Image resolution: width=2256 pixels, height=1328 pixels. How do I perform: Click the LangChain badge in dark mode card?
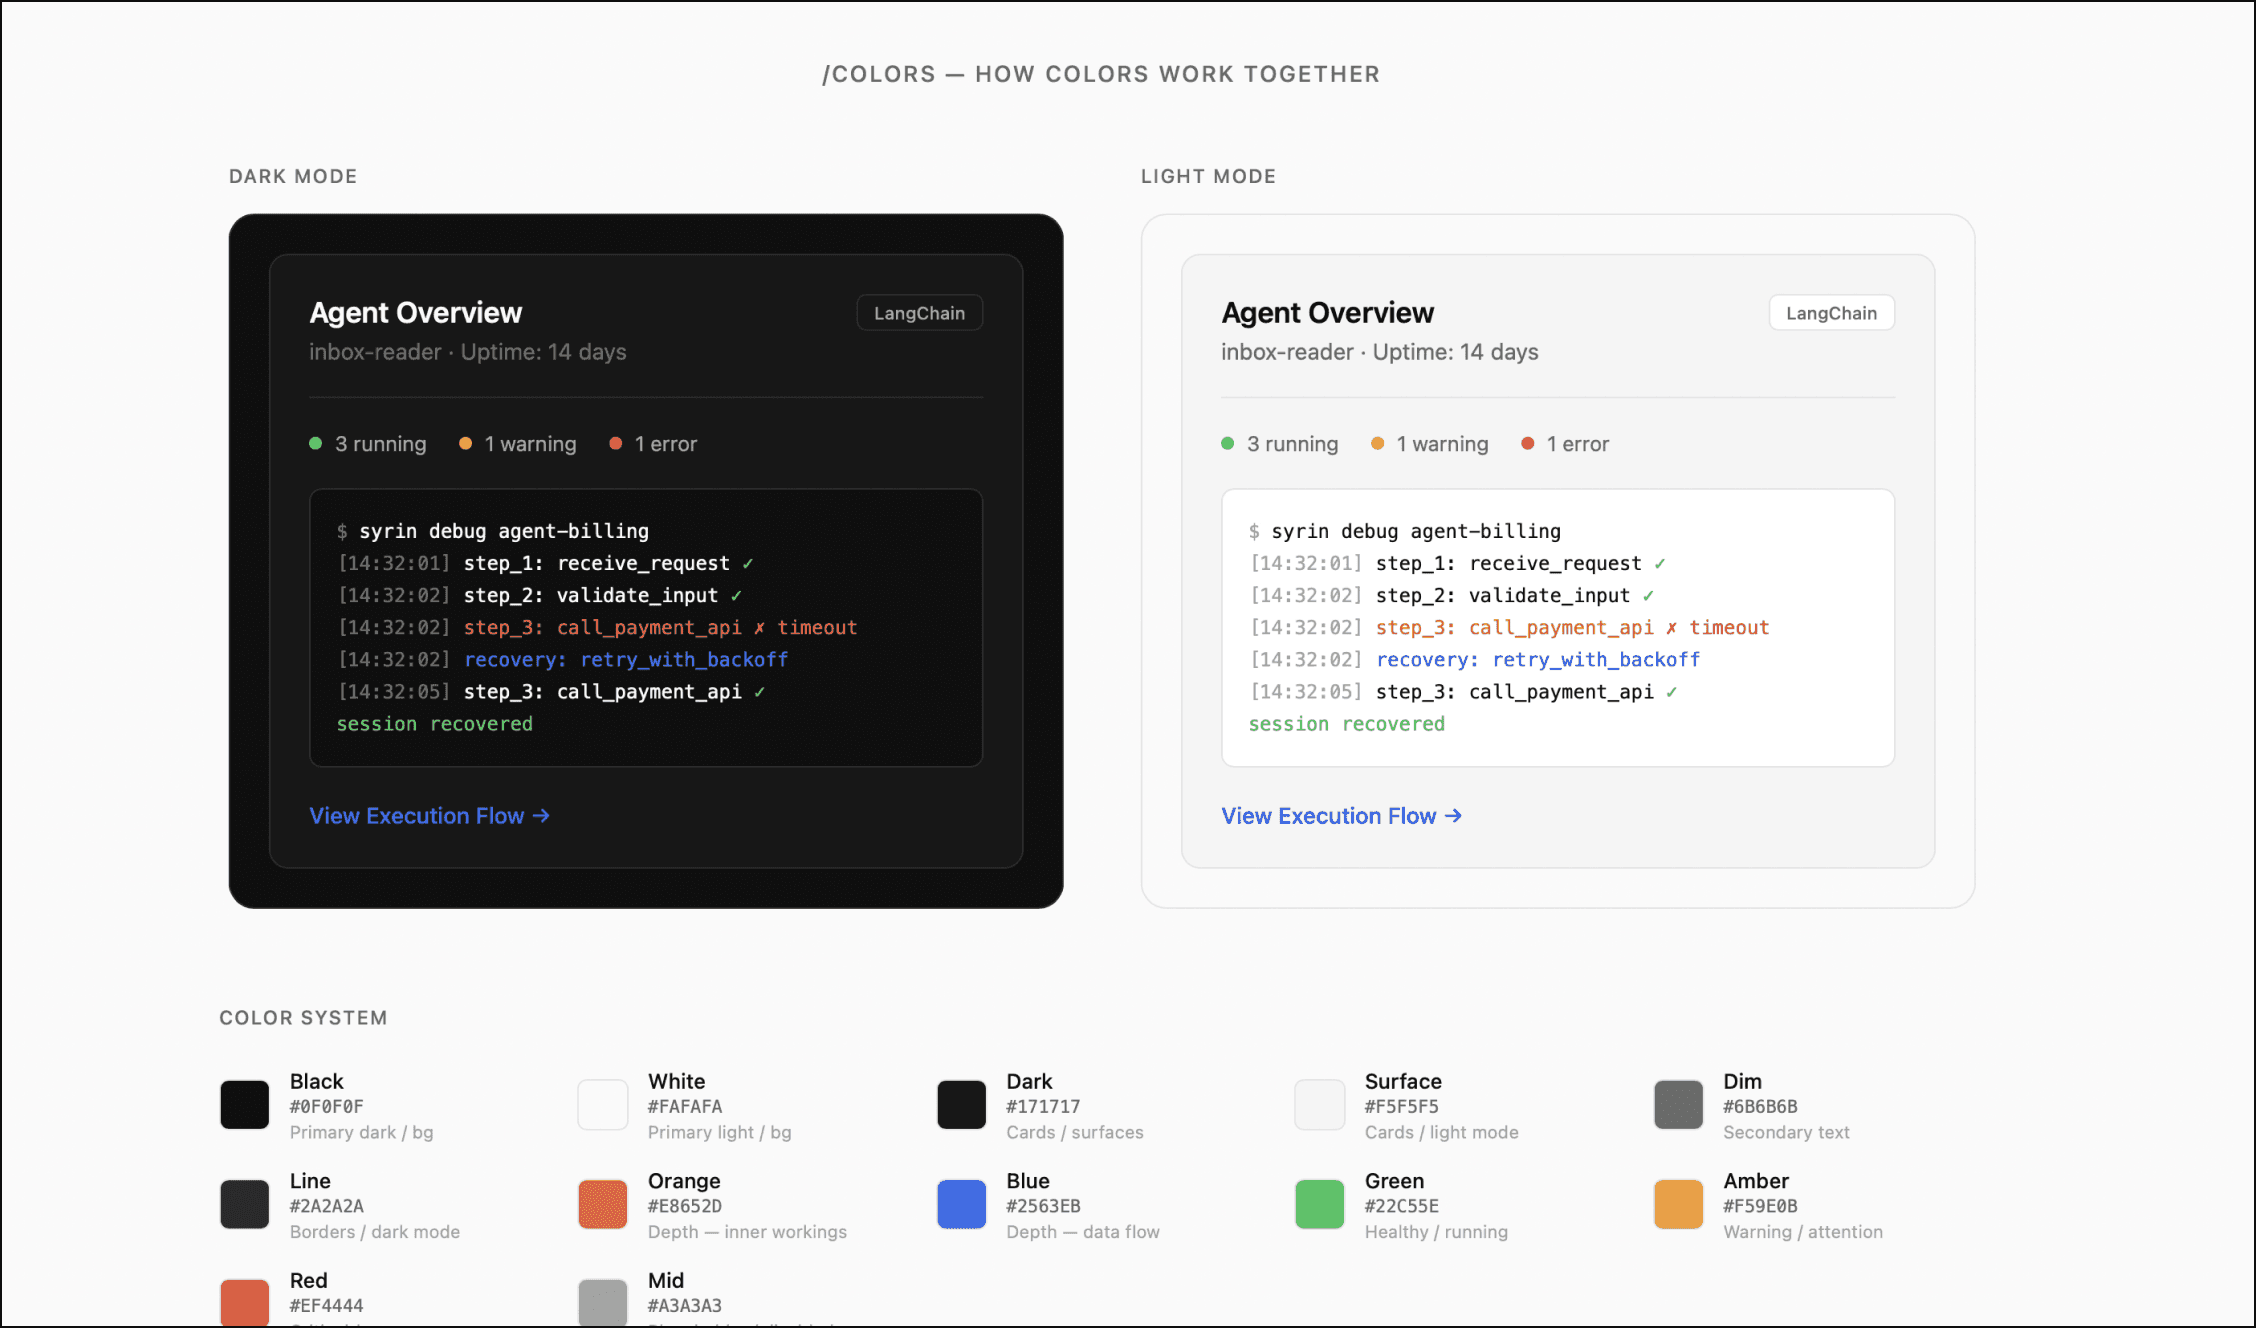coord(919,313)
